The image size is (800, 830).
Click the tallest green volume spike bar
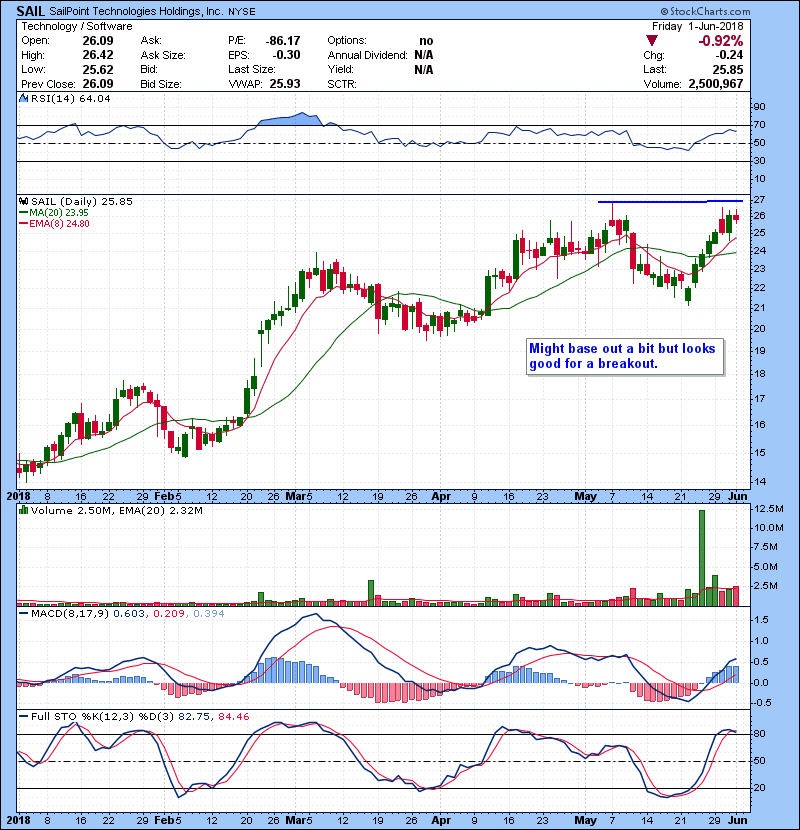[702, 557]
